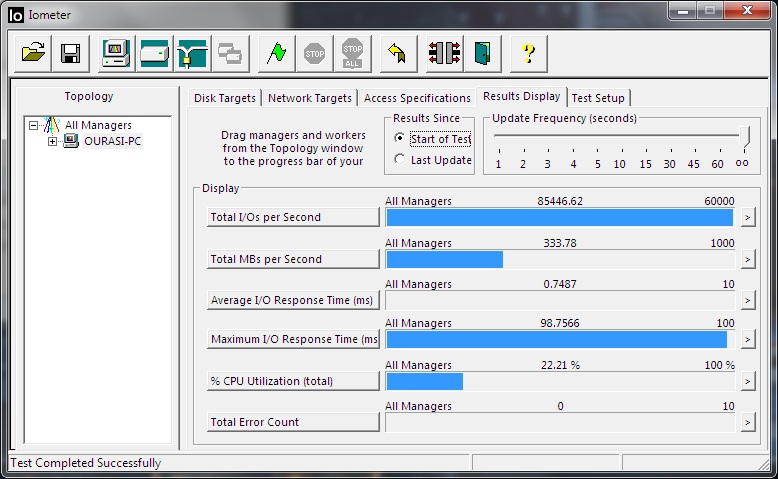Switch to the Test Setup tab

598,98
